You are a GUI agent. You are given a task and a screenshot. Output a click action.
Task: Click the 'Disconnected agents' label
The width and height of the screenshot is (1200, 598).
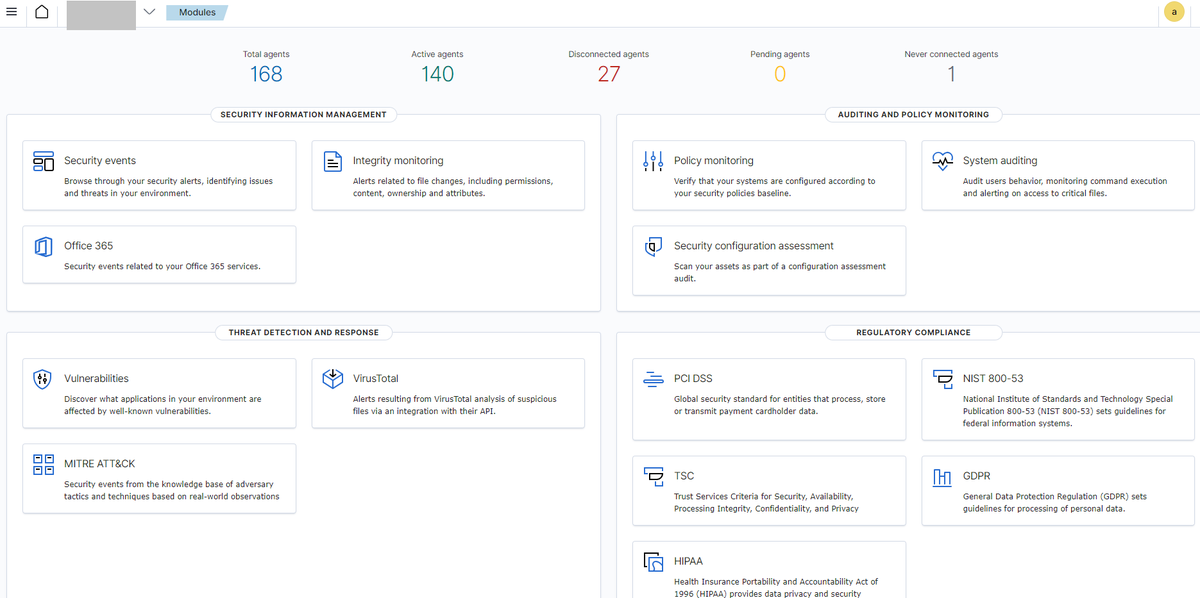pos(609,54)
